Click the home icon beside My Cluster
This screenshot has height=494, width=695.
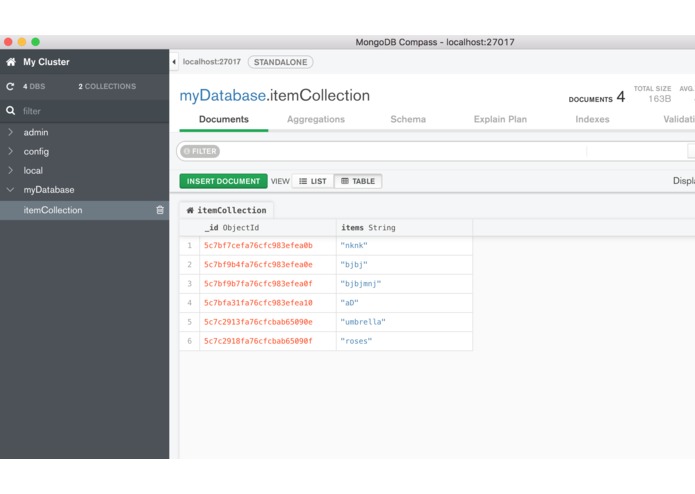pyautogui.click(x=11, y=62)
